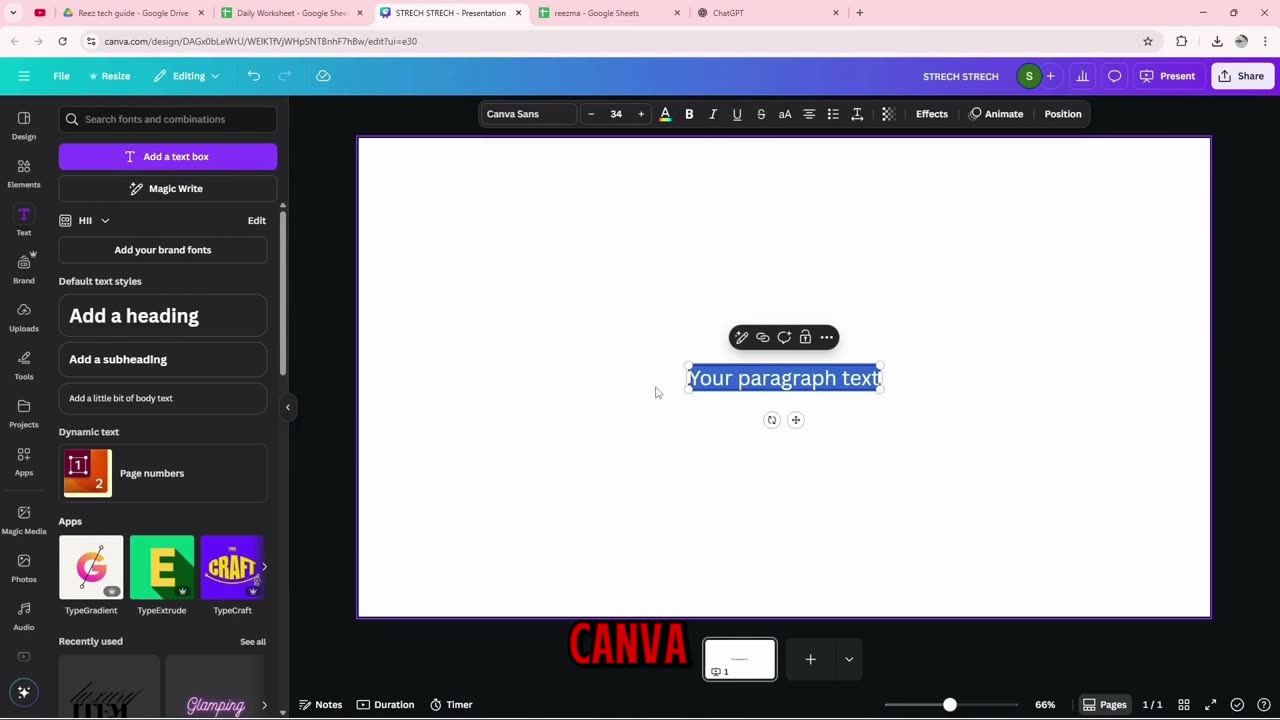Click the Share button

click(1241, 76)
